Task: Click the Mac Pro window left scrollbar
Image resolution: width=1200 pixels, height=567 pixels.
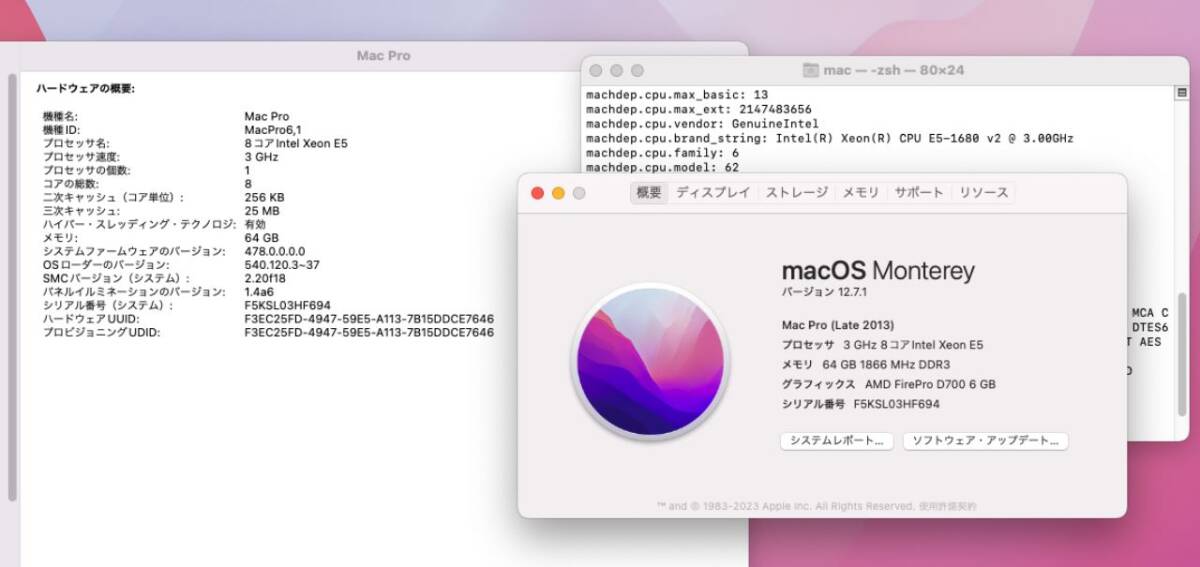Action: 12,288
